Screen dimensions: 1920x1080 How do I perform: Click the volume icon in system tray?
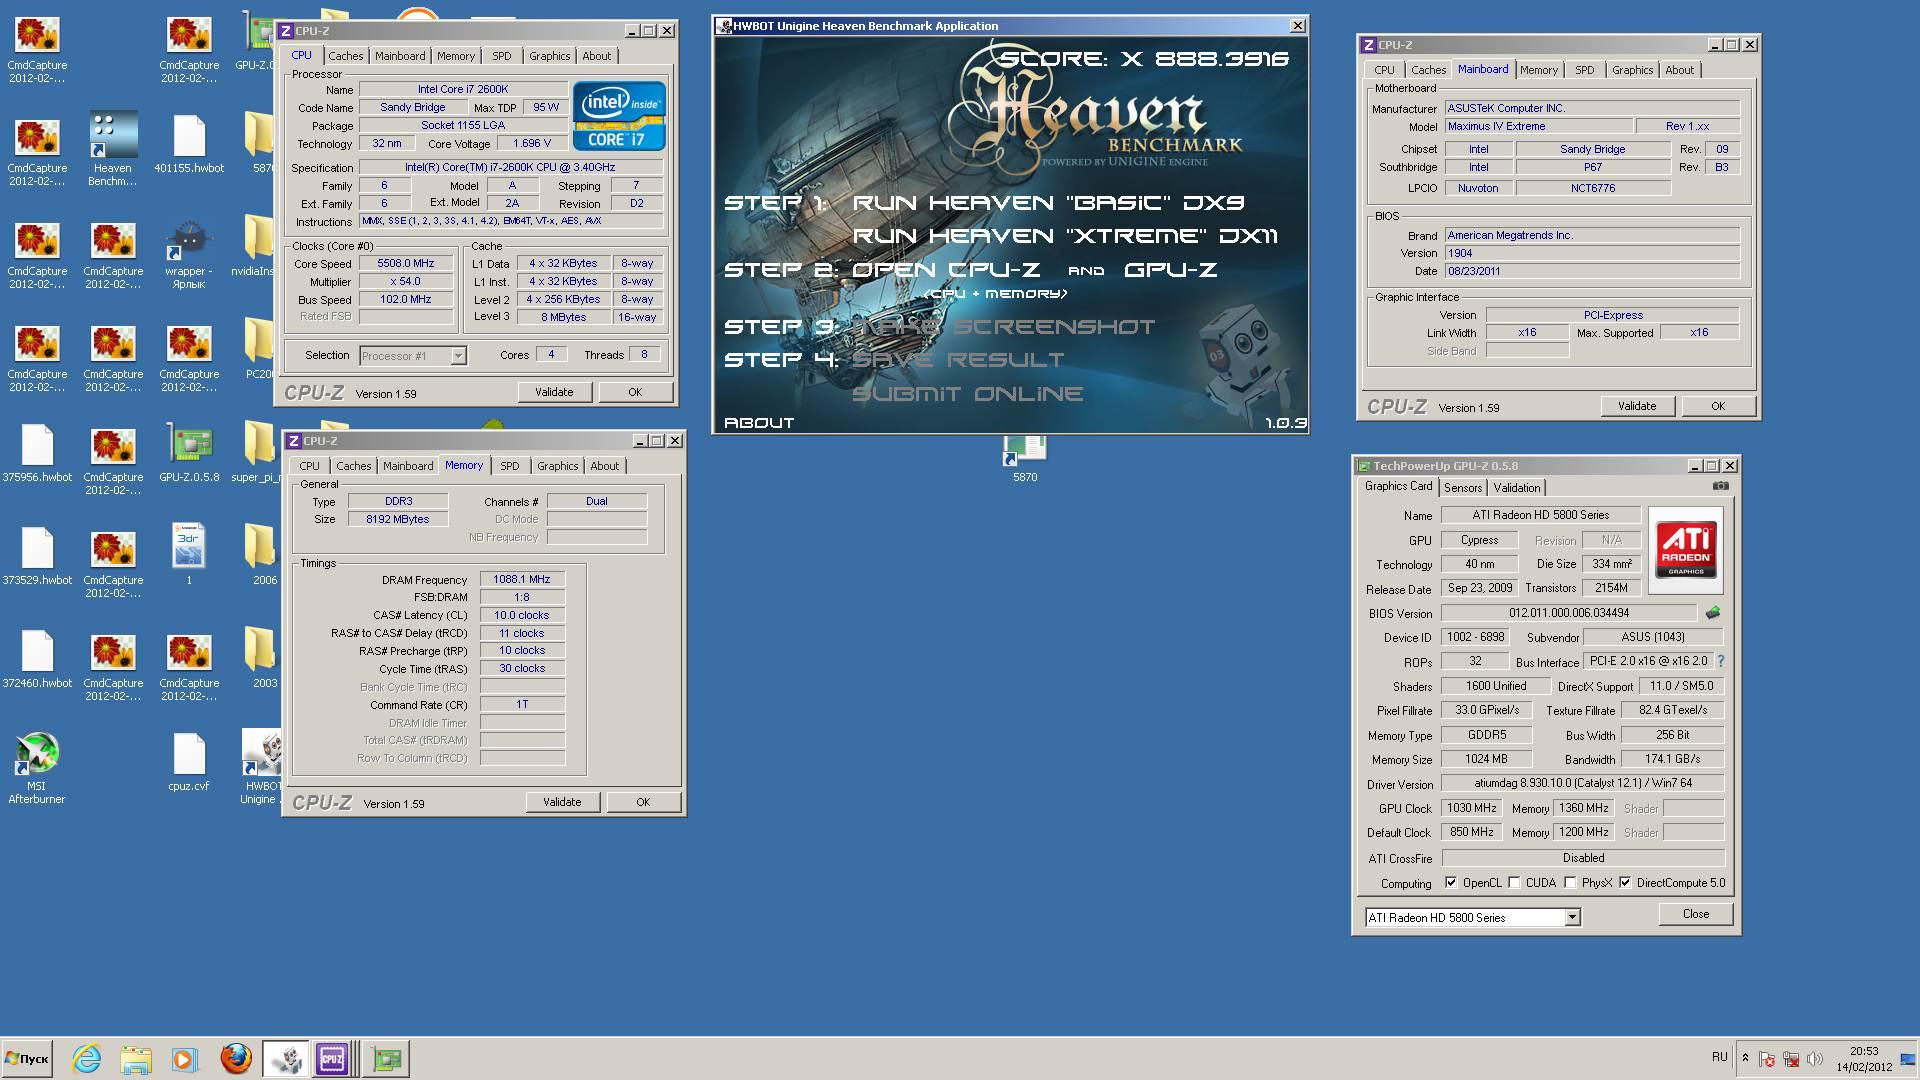click(1815, 1058)
